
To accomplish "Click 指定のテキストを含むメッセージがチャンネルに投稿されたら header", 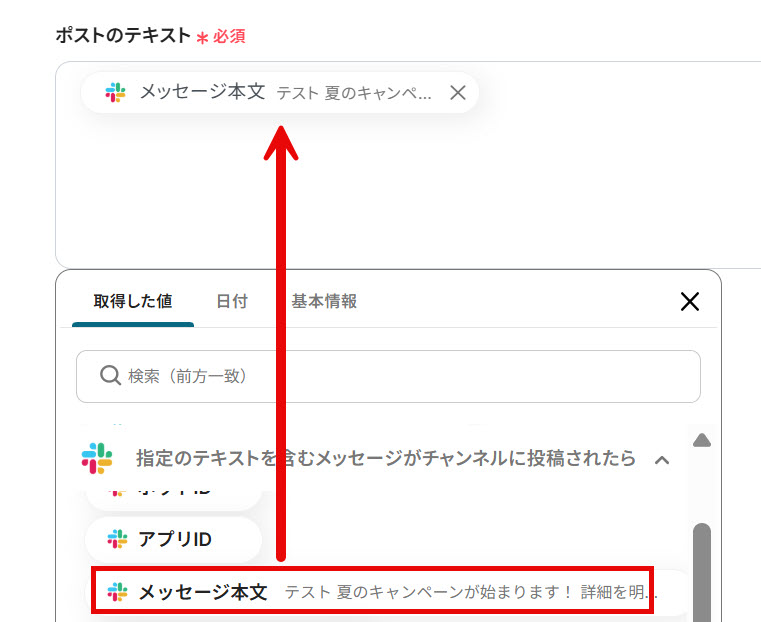I will pos(386,458).
